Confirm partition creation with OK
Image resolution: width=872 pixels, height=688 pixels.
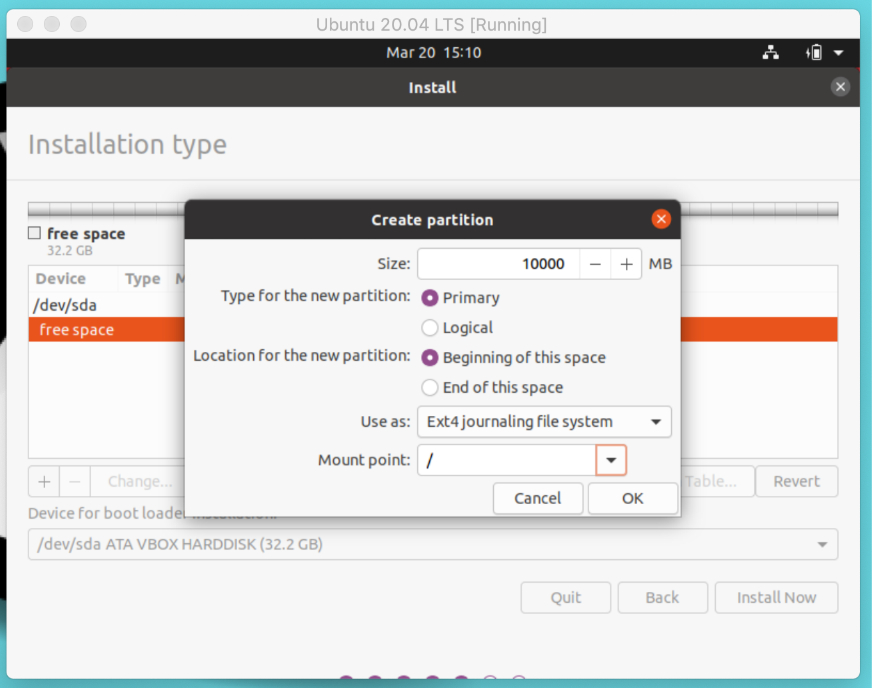[633, 498]
